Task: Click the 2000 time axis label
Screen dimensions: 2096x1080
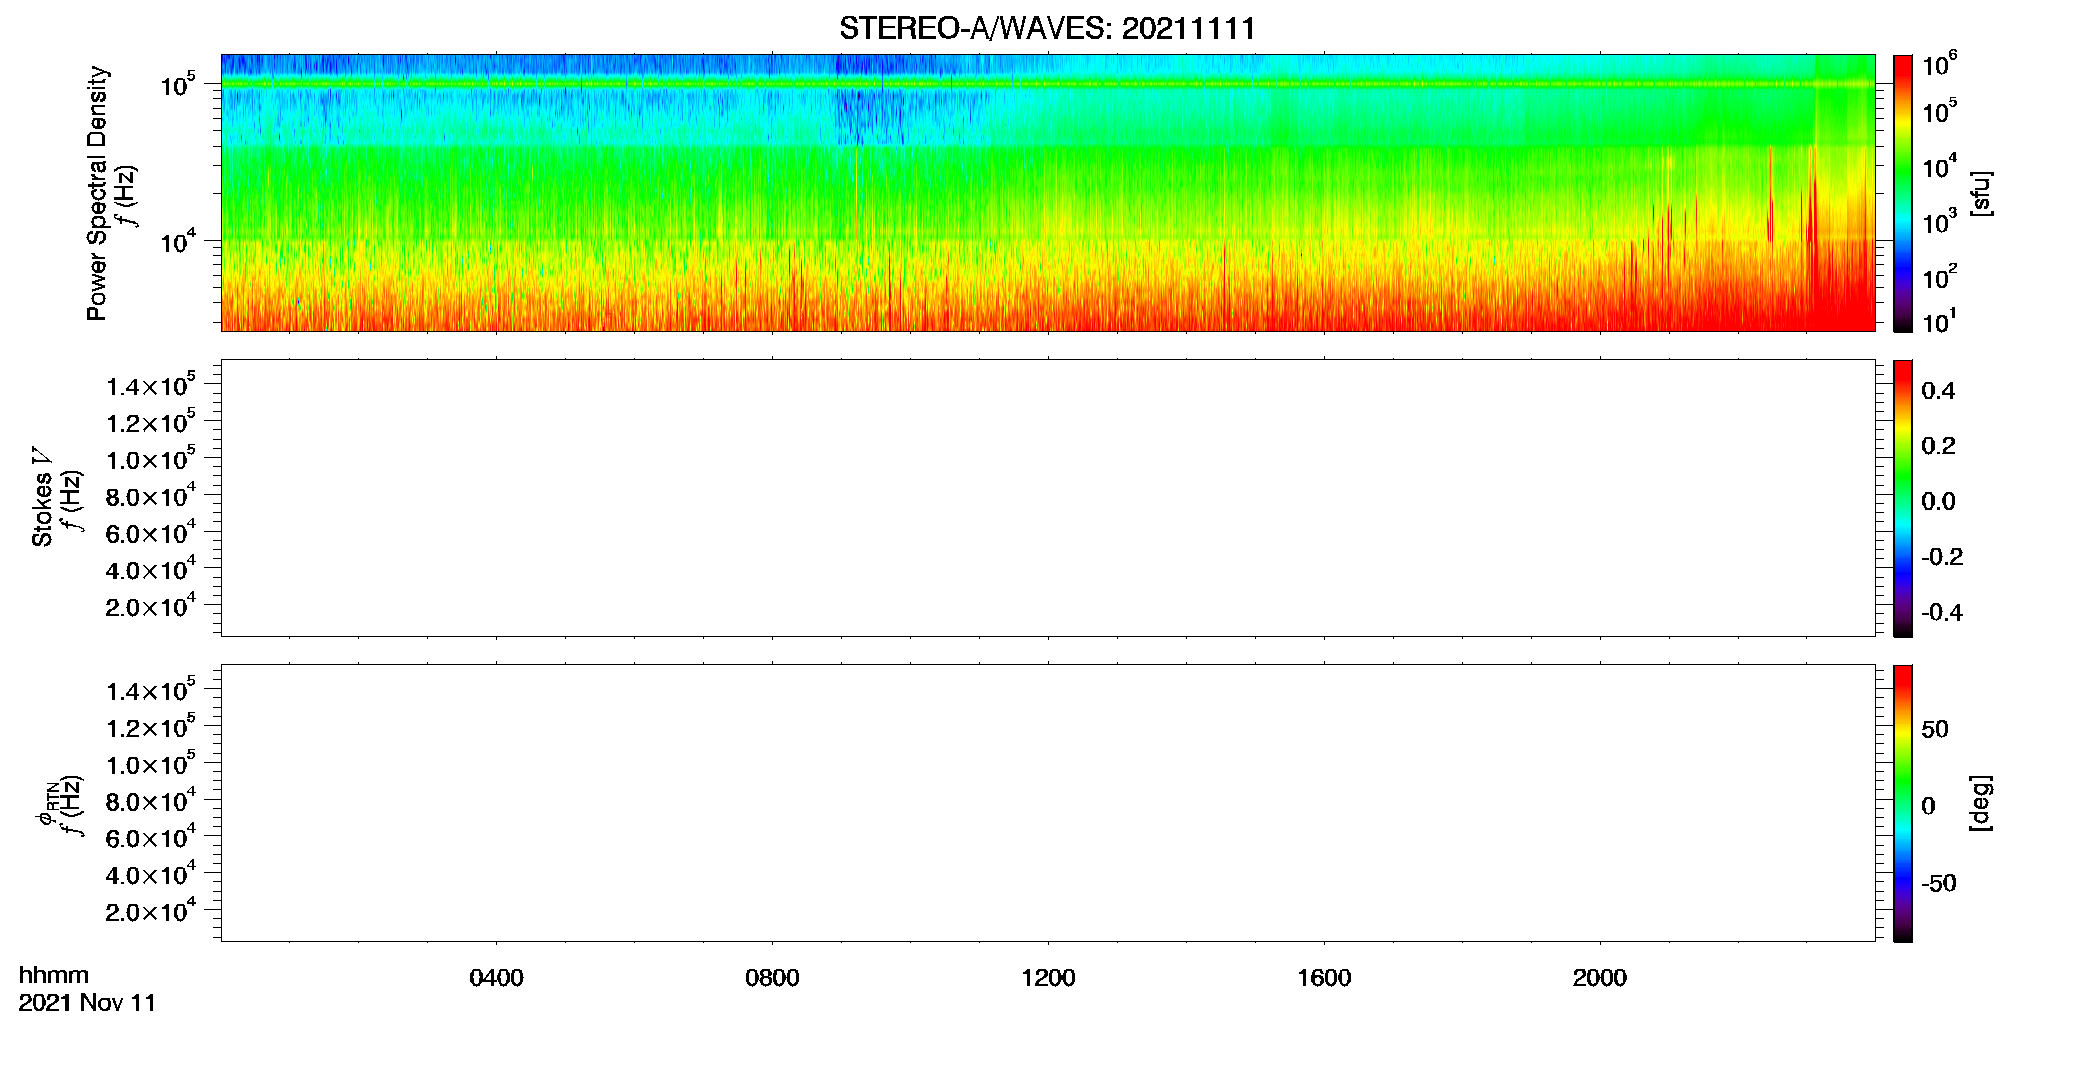Action: 1599,978
